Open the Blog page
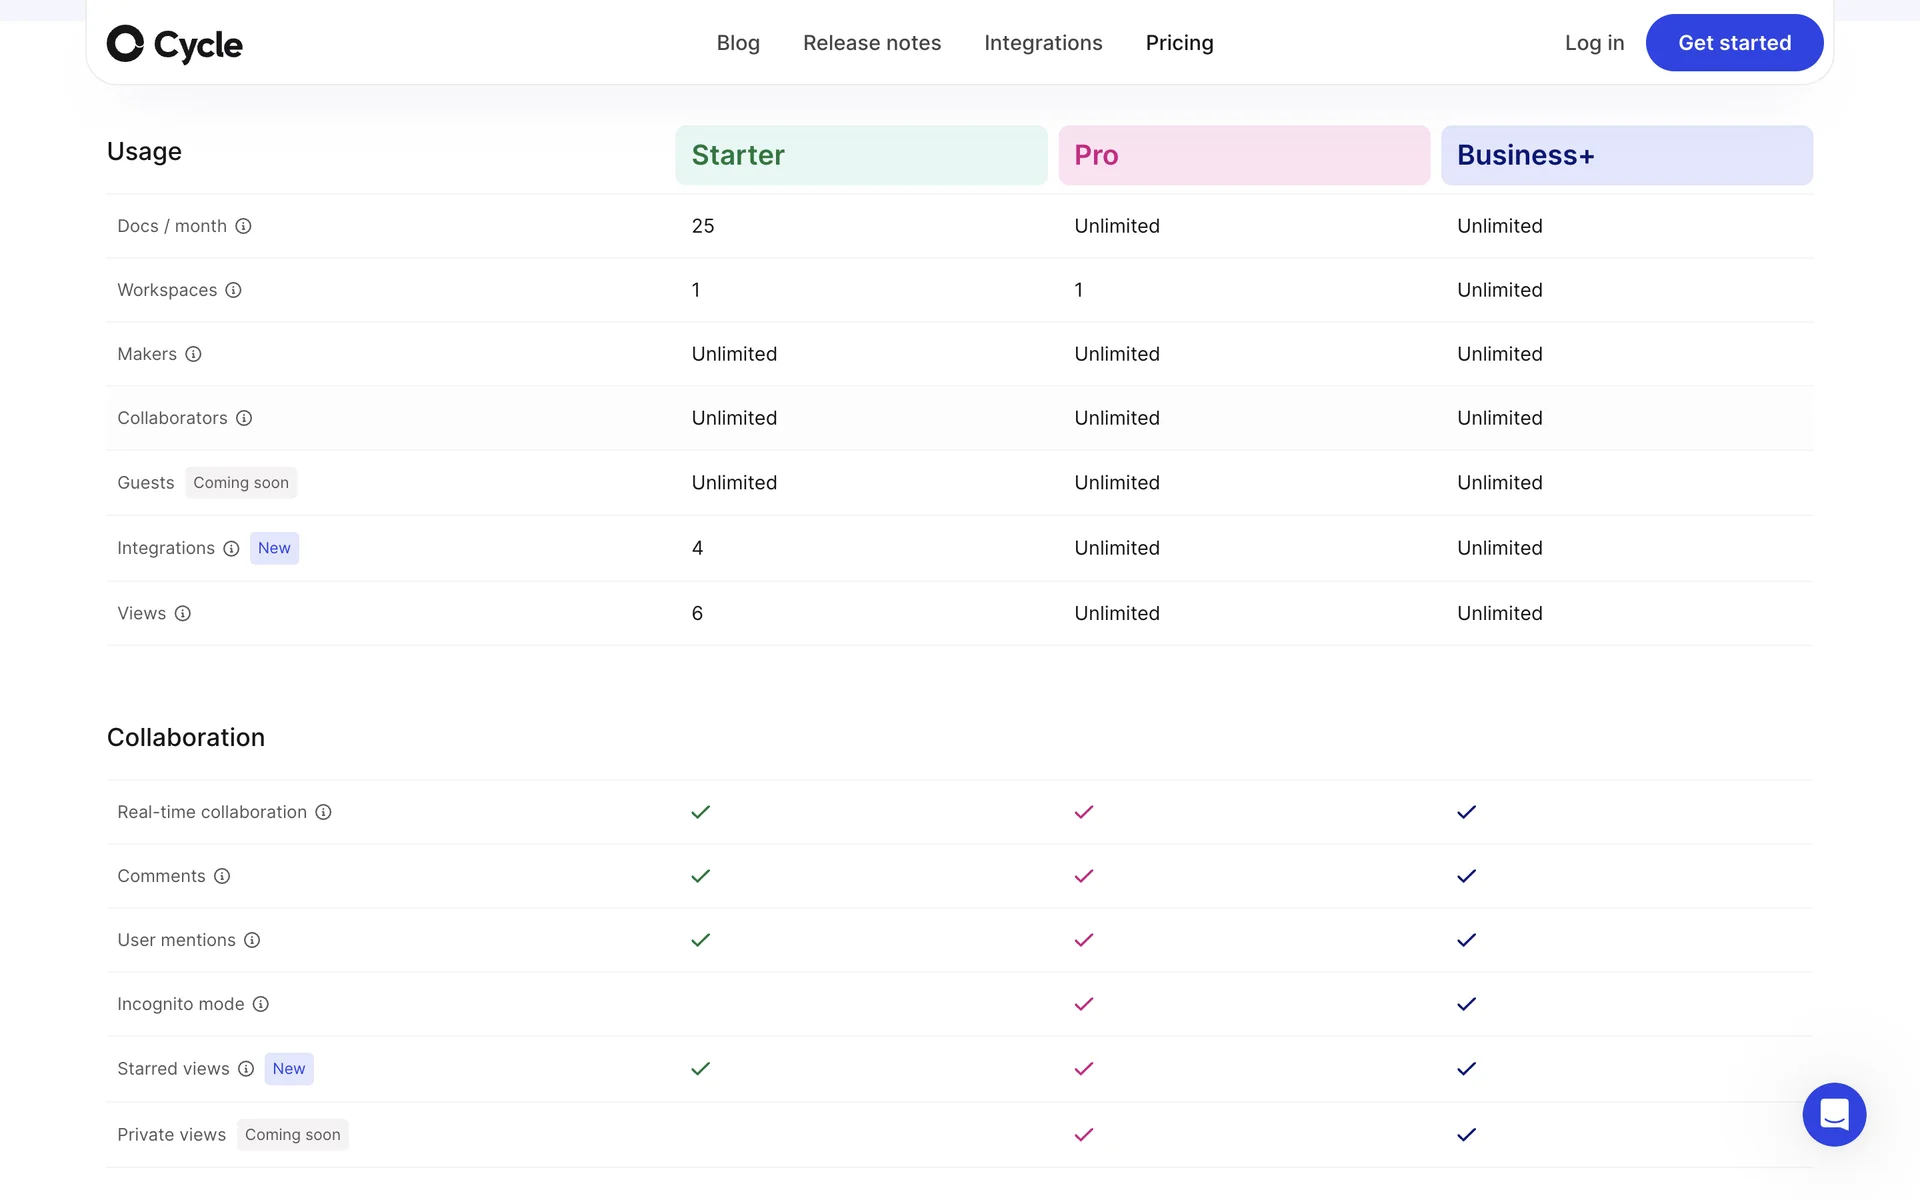 pos(738,43)
